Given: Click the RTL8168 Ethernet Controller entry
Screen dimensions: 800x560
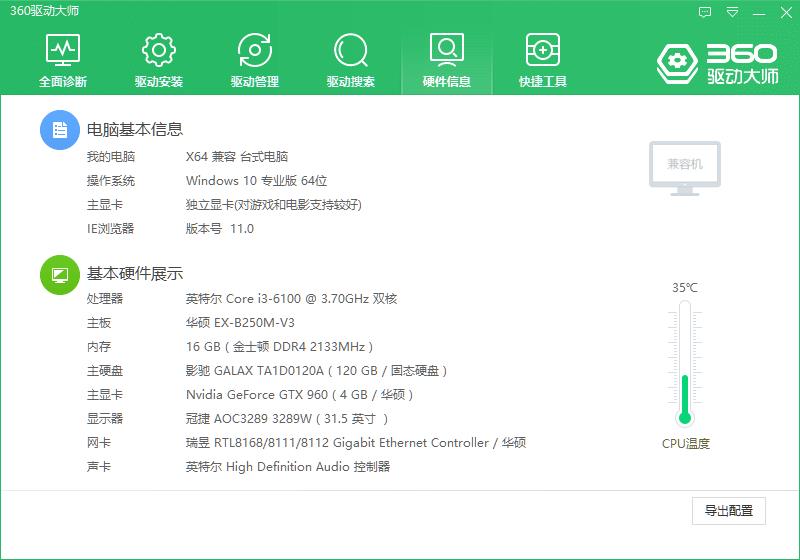Looking at the screenshot, I should point(356,443).
